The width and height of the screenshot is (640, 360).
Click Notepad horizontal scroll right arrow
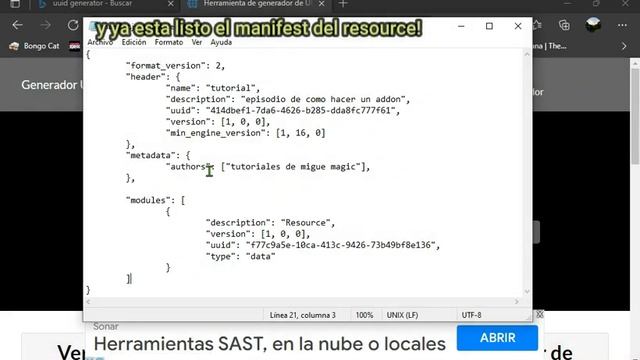(517, 302)
